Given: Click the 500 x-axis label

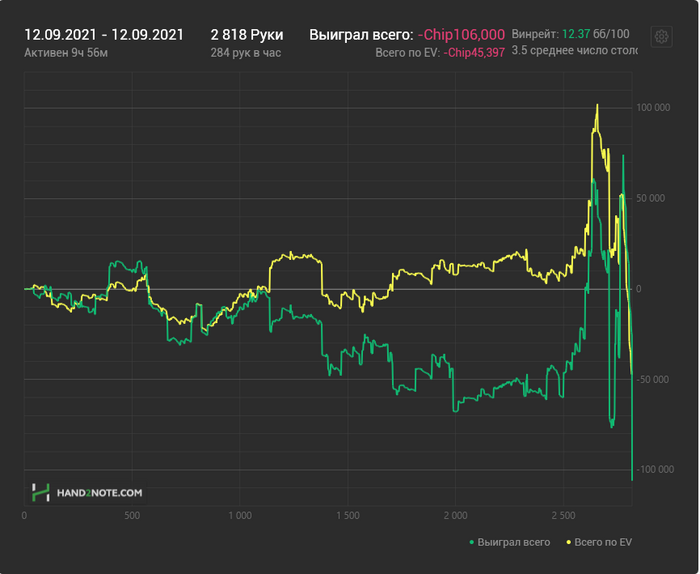Looking at the screenshot, I should click(132, 516).
